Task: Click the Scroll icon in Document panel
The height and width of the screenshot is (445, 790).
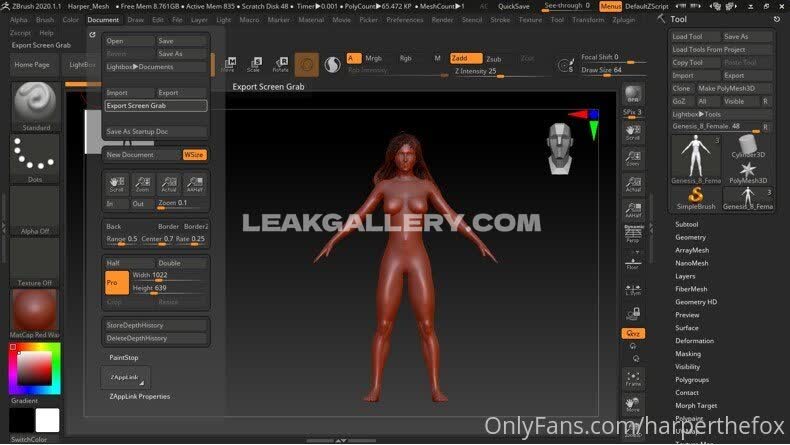Action: point(116,184)
